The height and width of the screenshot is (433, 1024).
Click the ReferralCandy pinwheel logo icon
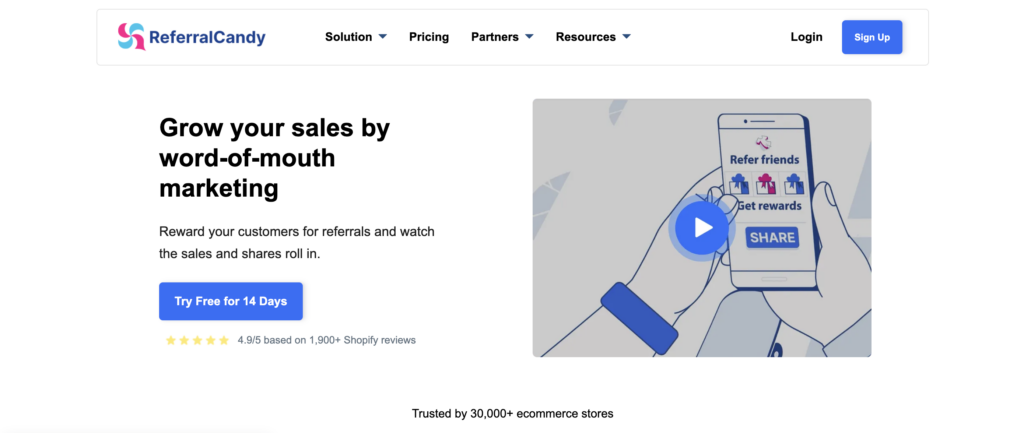pyautogui.click(x=131, y=37)
